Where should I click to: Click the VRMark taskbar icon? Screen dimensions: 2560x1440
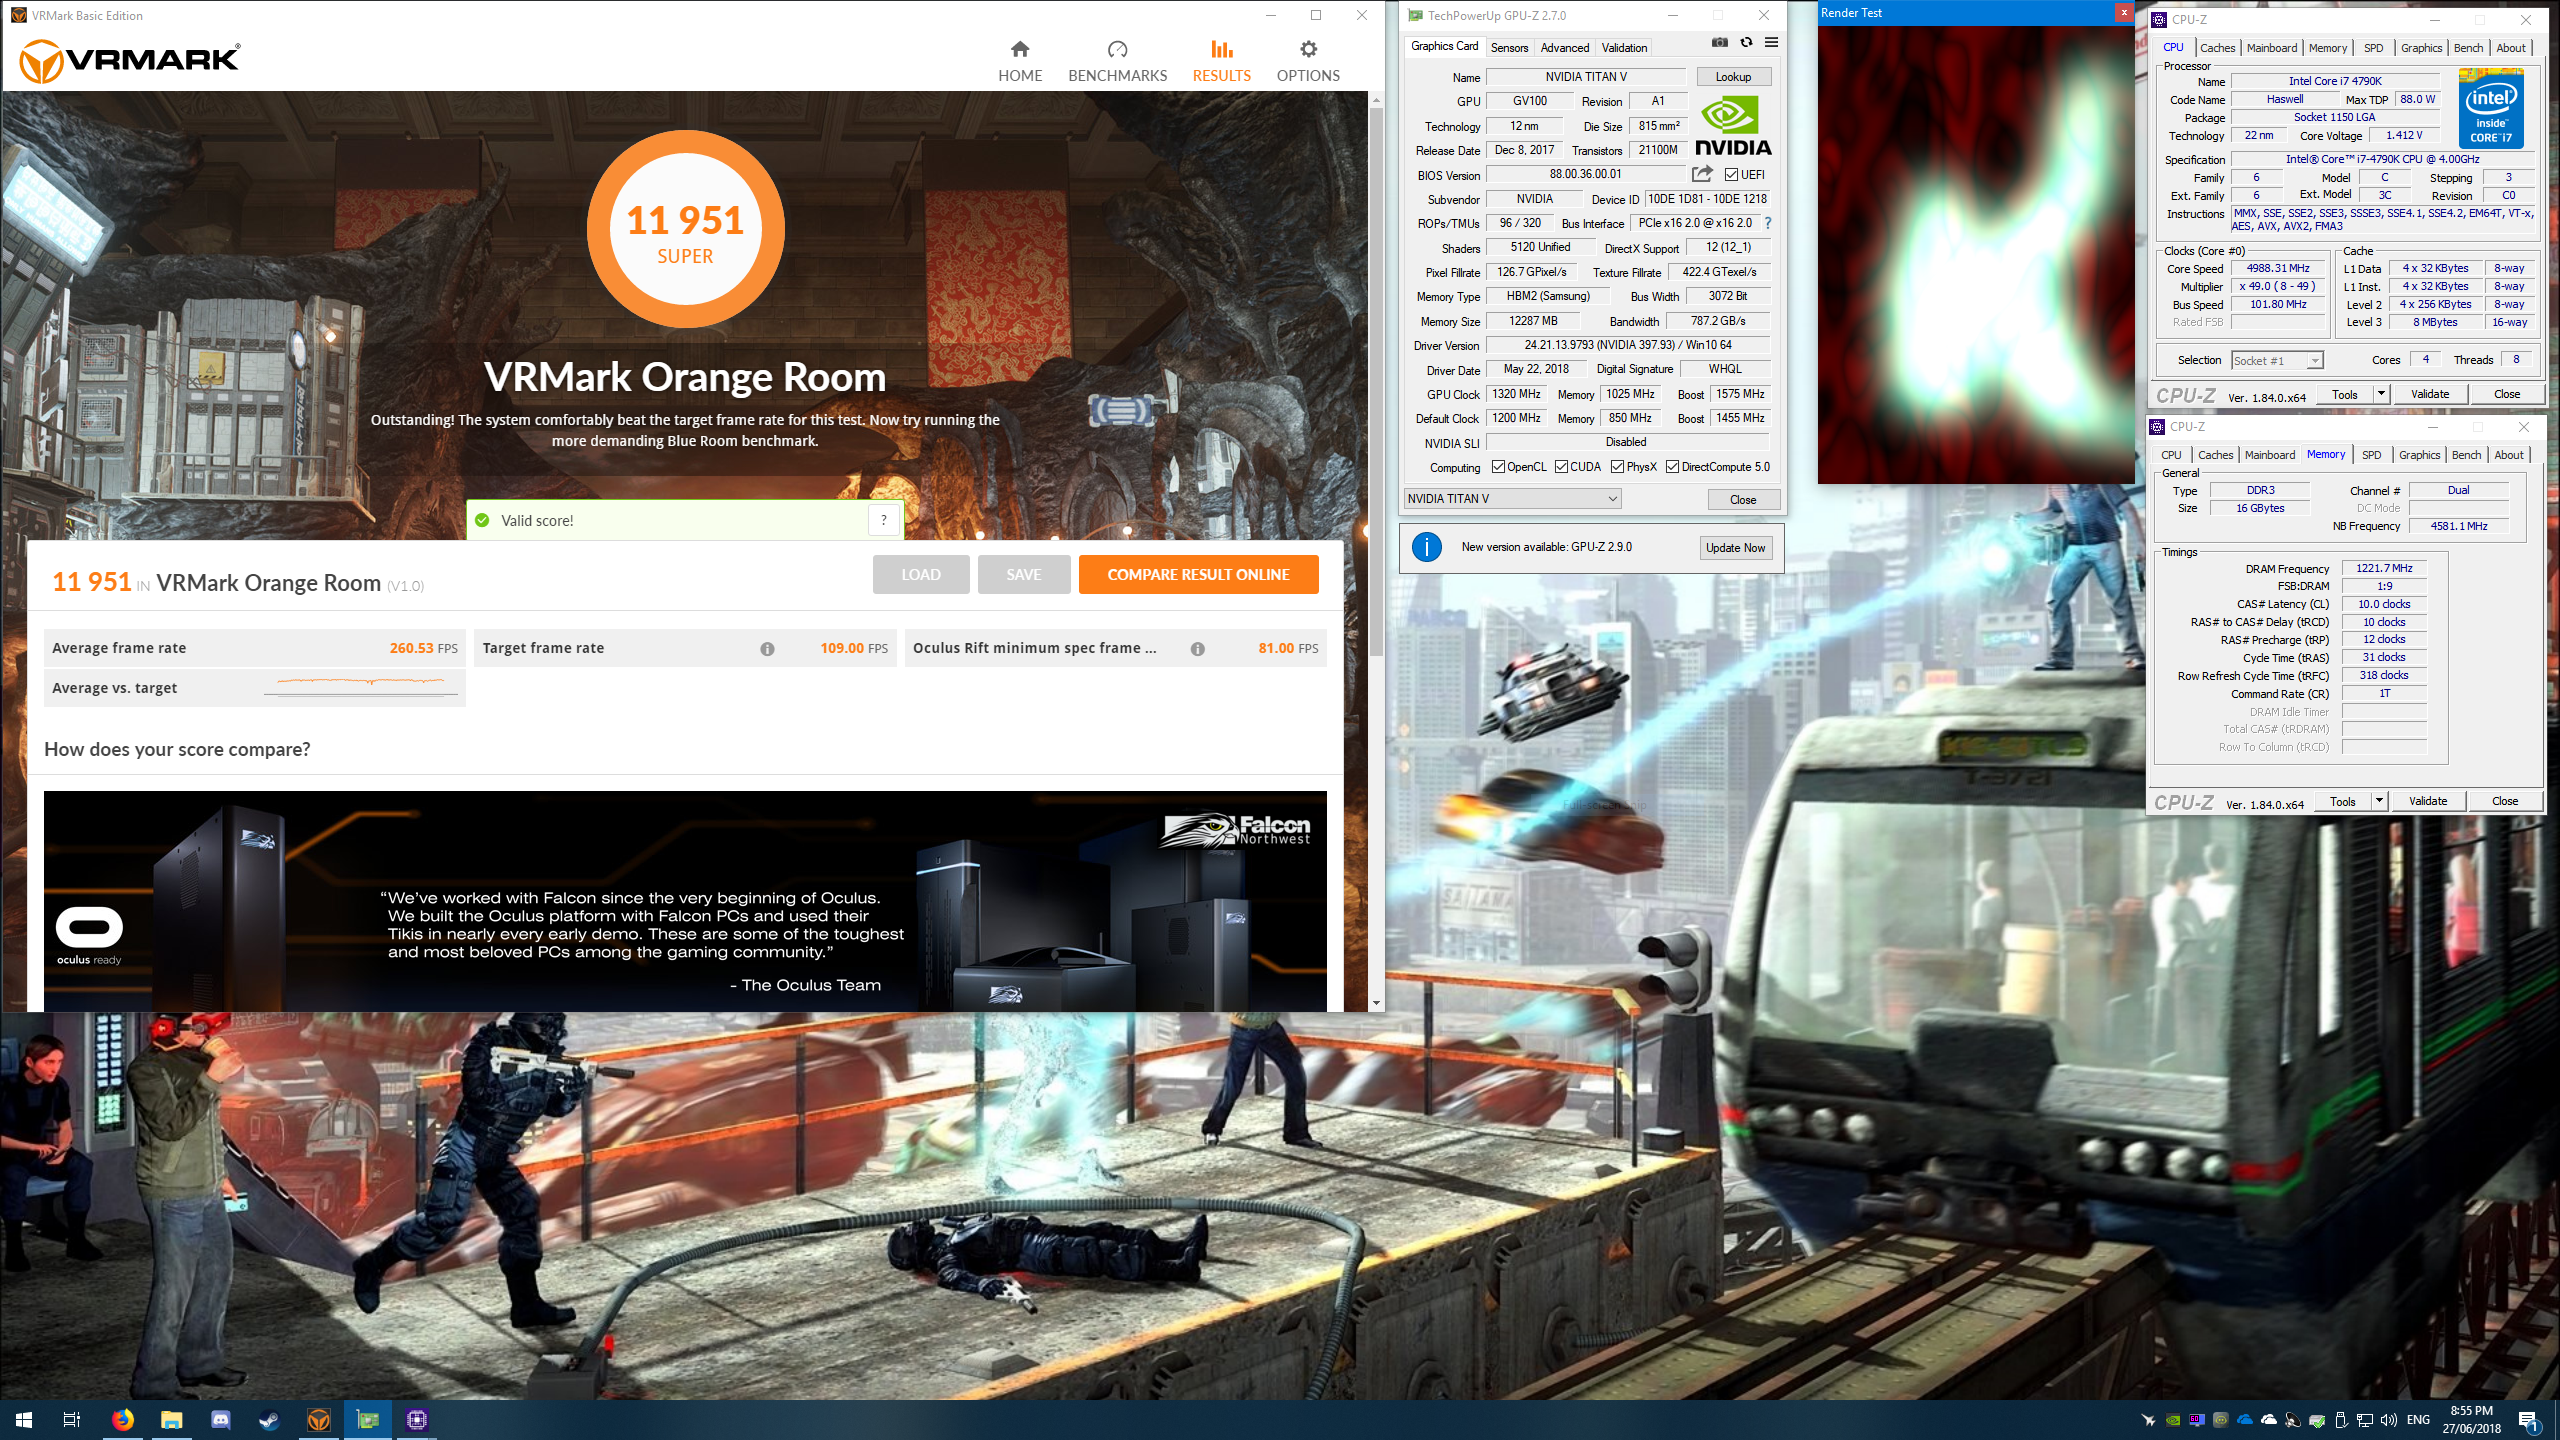tap(318, 1420)
